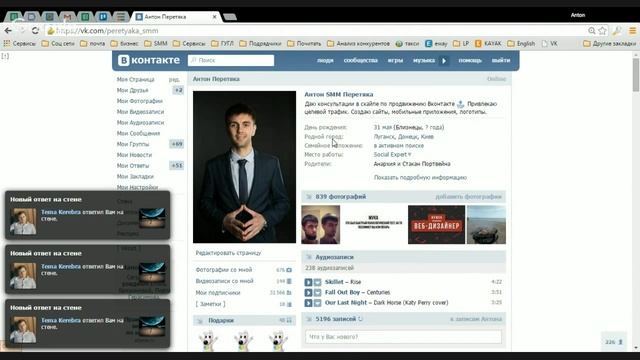This screenshot has width=640, height=360.
Task: Open the Сервисы apps bookmark
Action: [20, 43]
